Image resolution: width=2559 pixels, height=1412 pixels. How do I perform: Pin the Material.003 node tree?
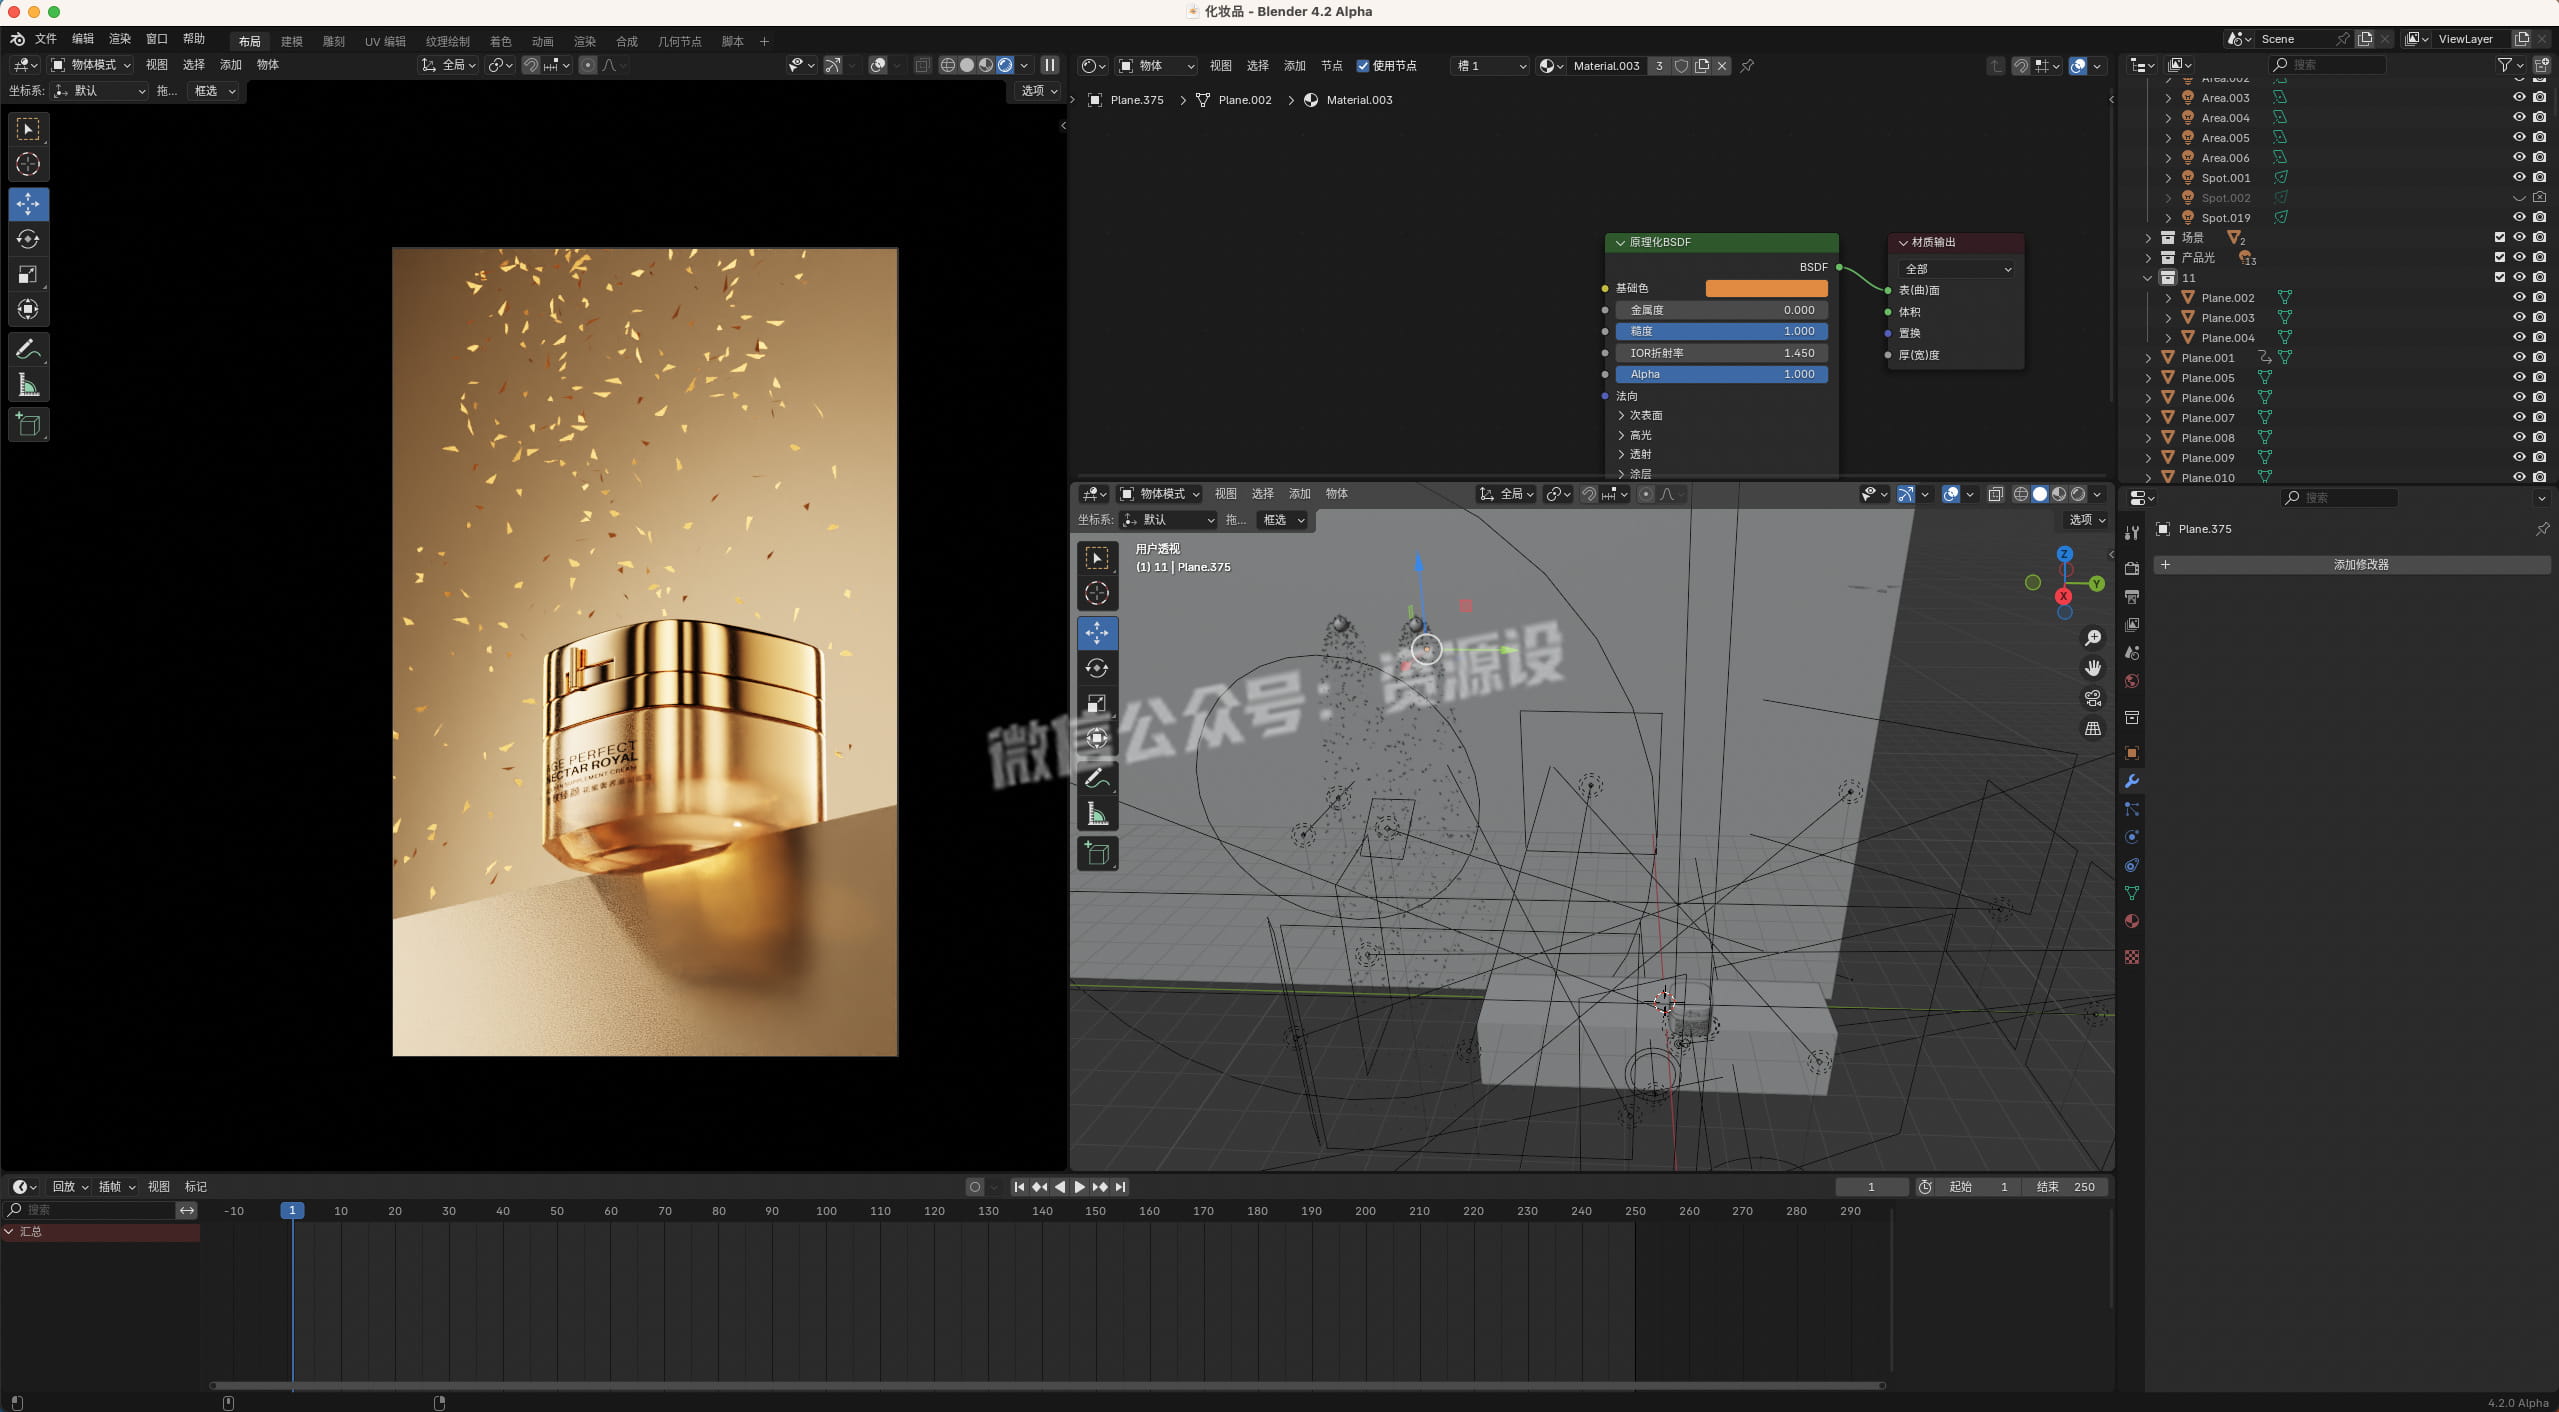1747,66
